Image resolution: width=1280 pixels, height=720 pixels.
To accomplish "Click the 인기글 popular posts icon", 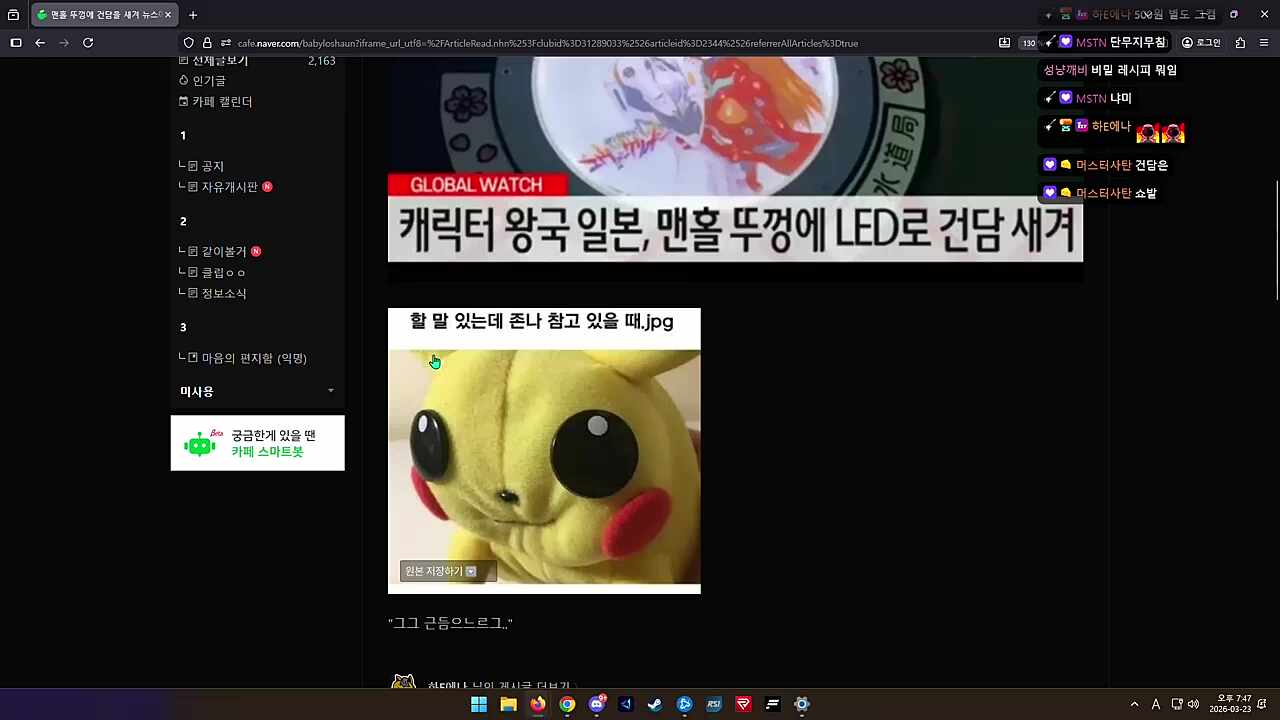I will (184, 80).
